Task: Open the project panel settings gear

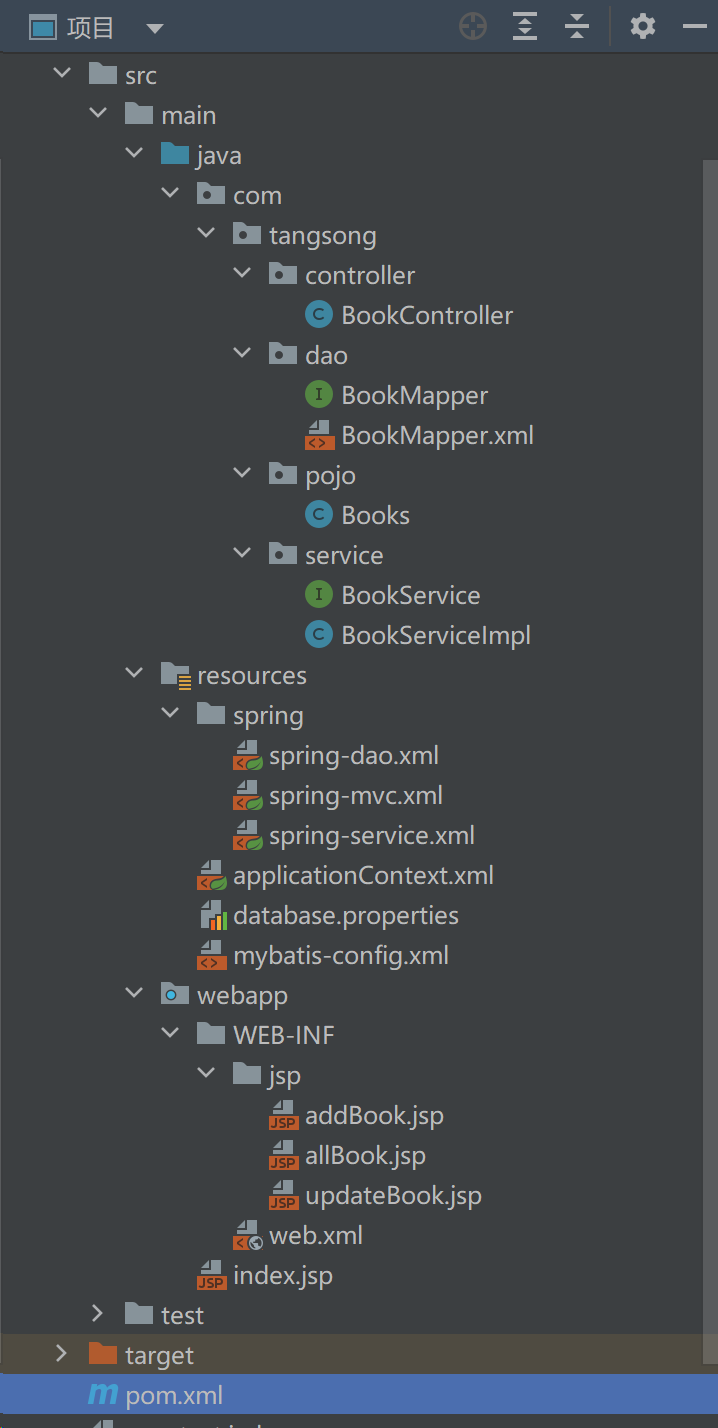Action: [643, 26]
